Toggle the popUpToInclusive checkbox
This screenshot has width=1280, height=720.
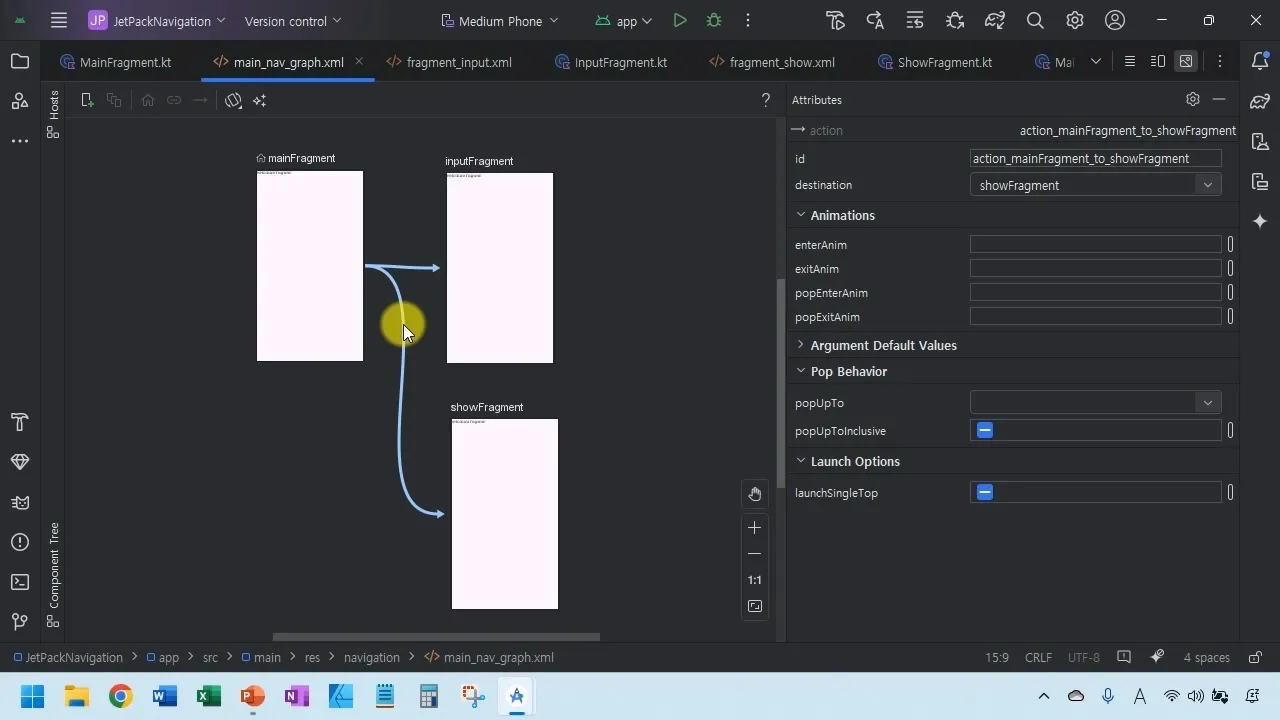[x=985, y=431]
